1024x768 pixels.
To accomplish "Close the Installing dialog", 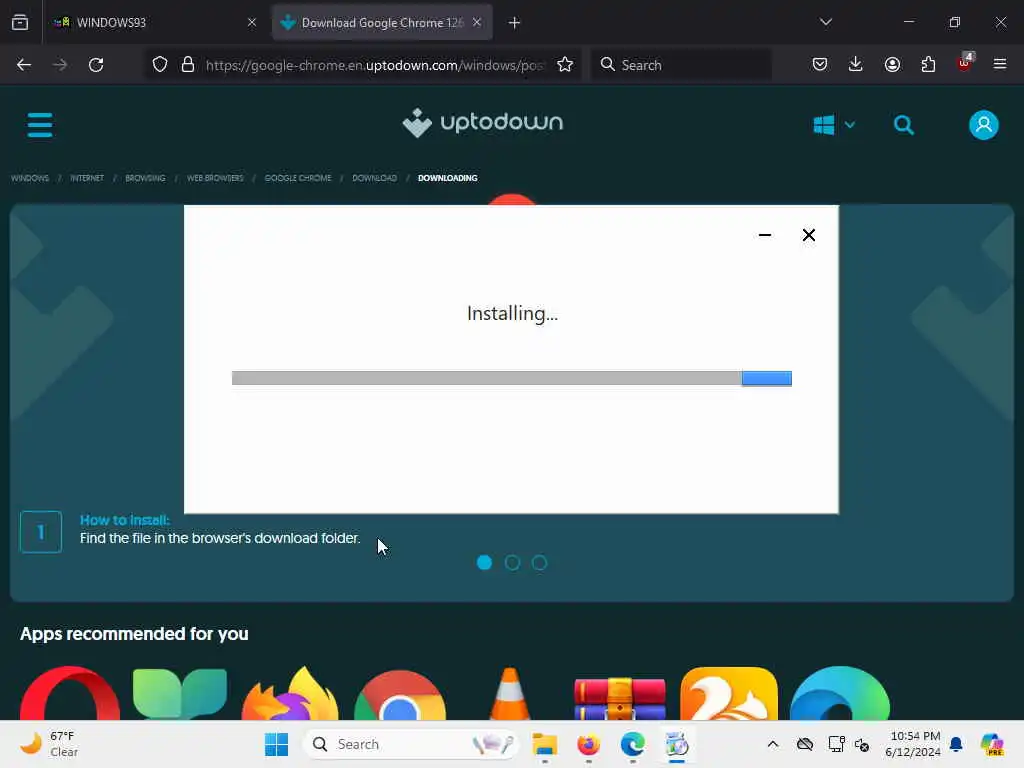I will tap(808, 235).
